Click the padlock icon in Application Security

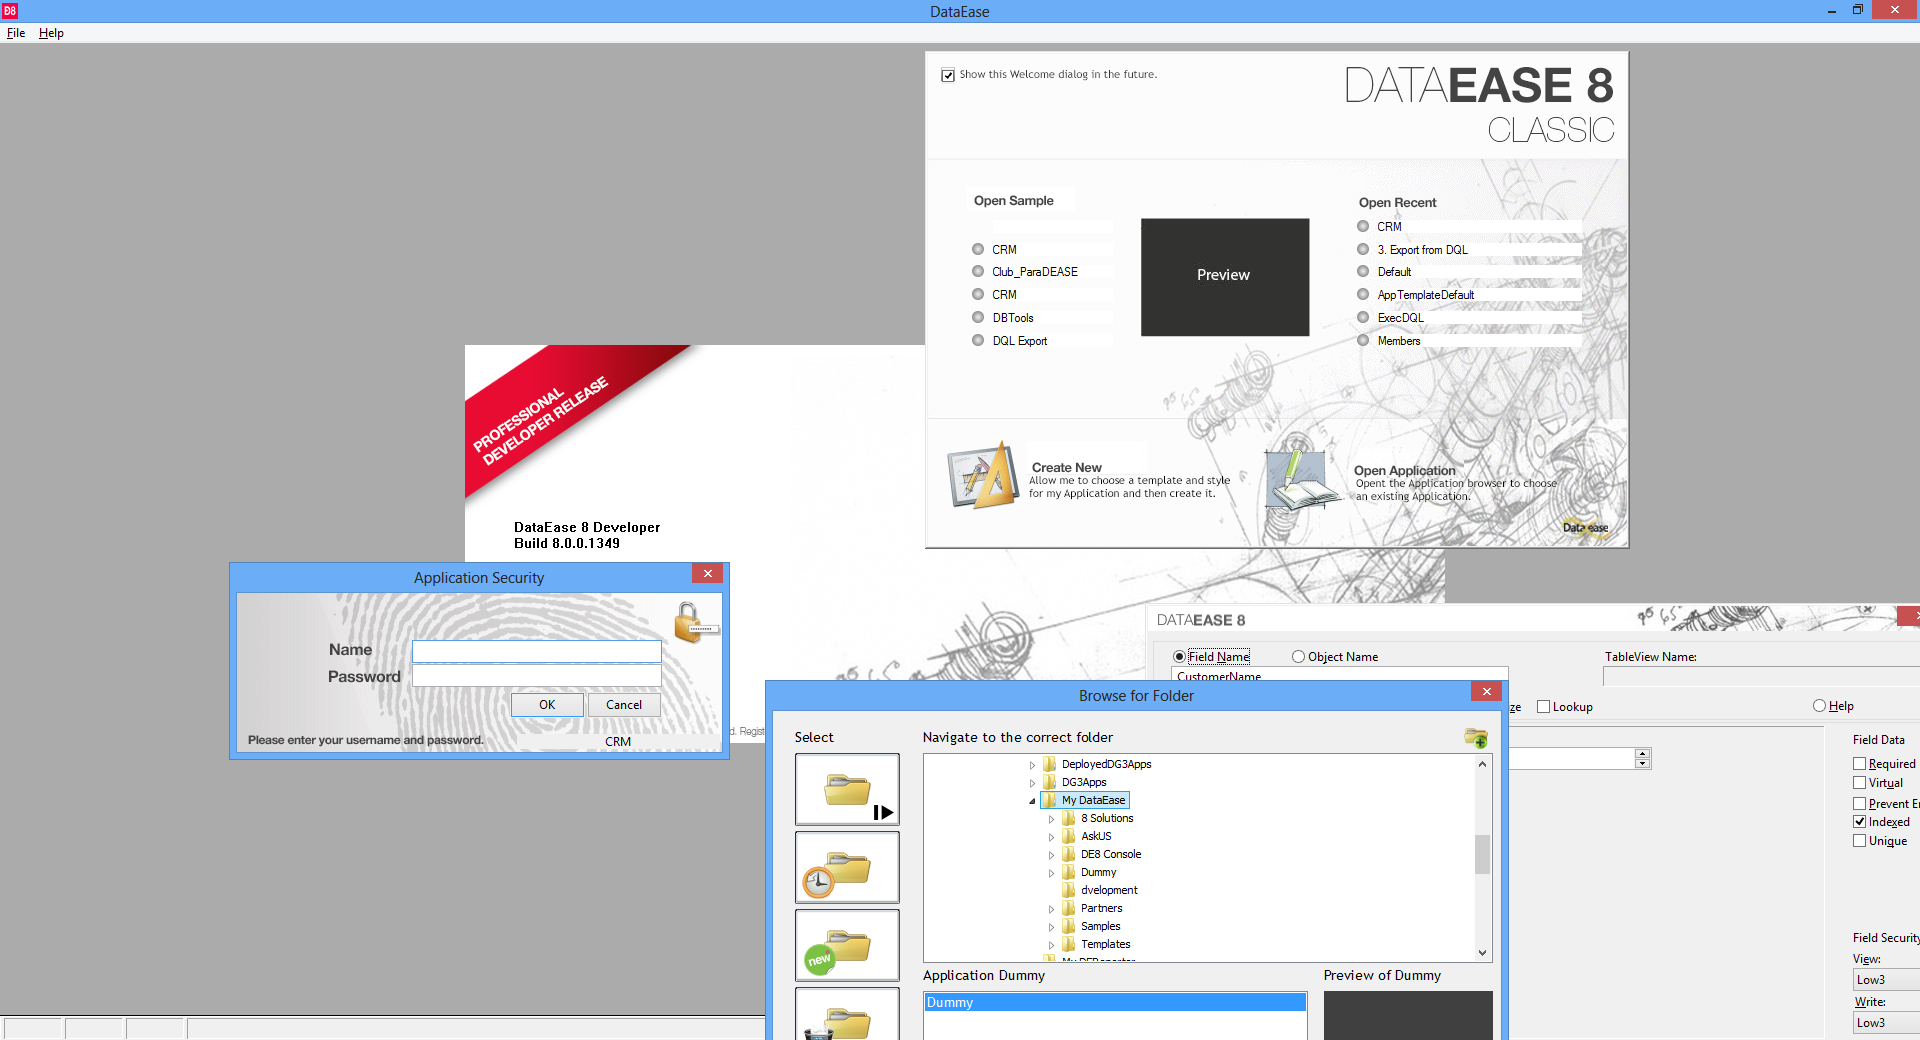(694, 622)
